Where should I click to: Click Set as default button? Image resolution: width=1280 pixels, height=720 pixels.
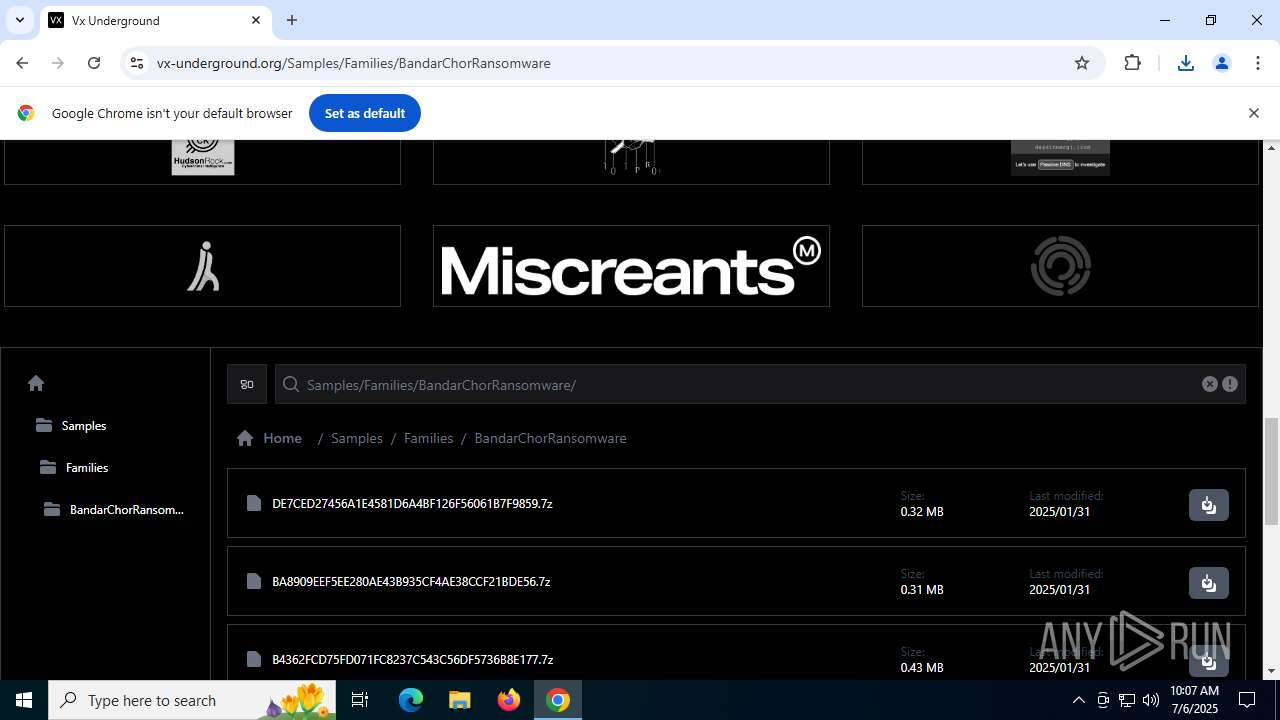click(364, 113)
